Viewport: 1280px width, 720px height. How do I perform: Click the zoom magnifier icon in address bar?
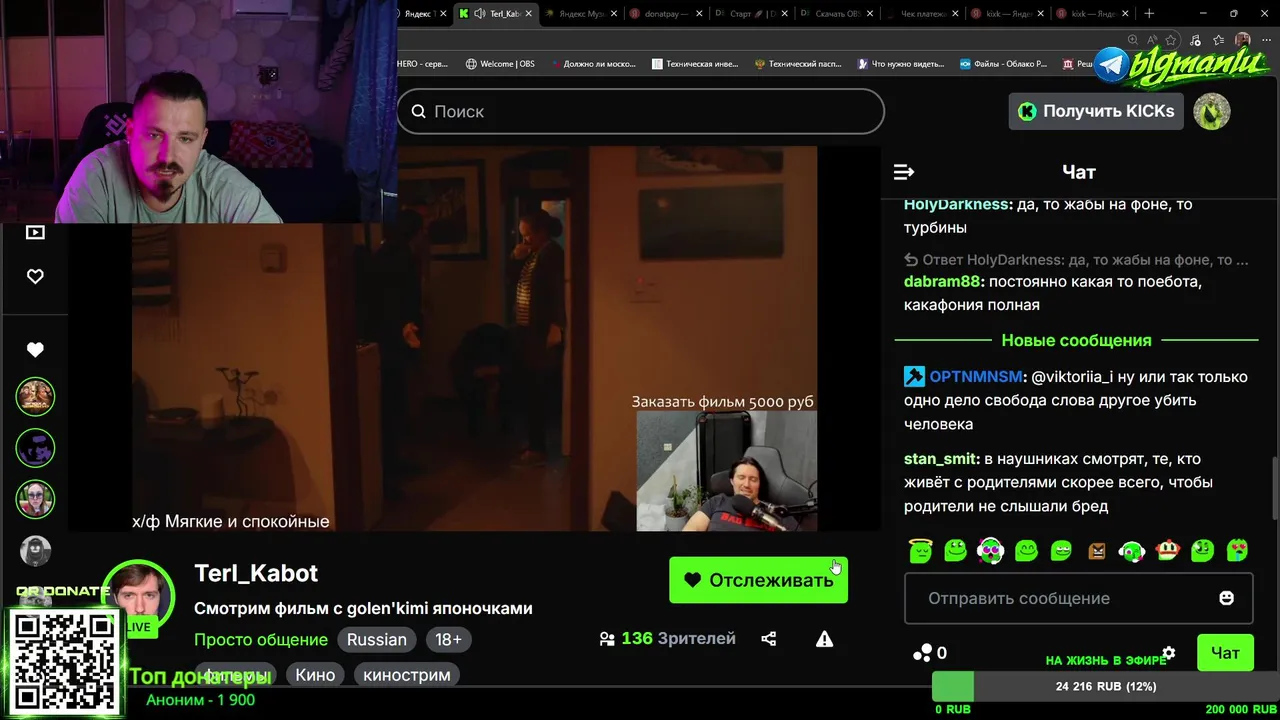pyautogui.click(x=1133, y=40)
